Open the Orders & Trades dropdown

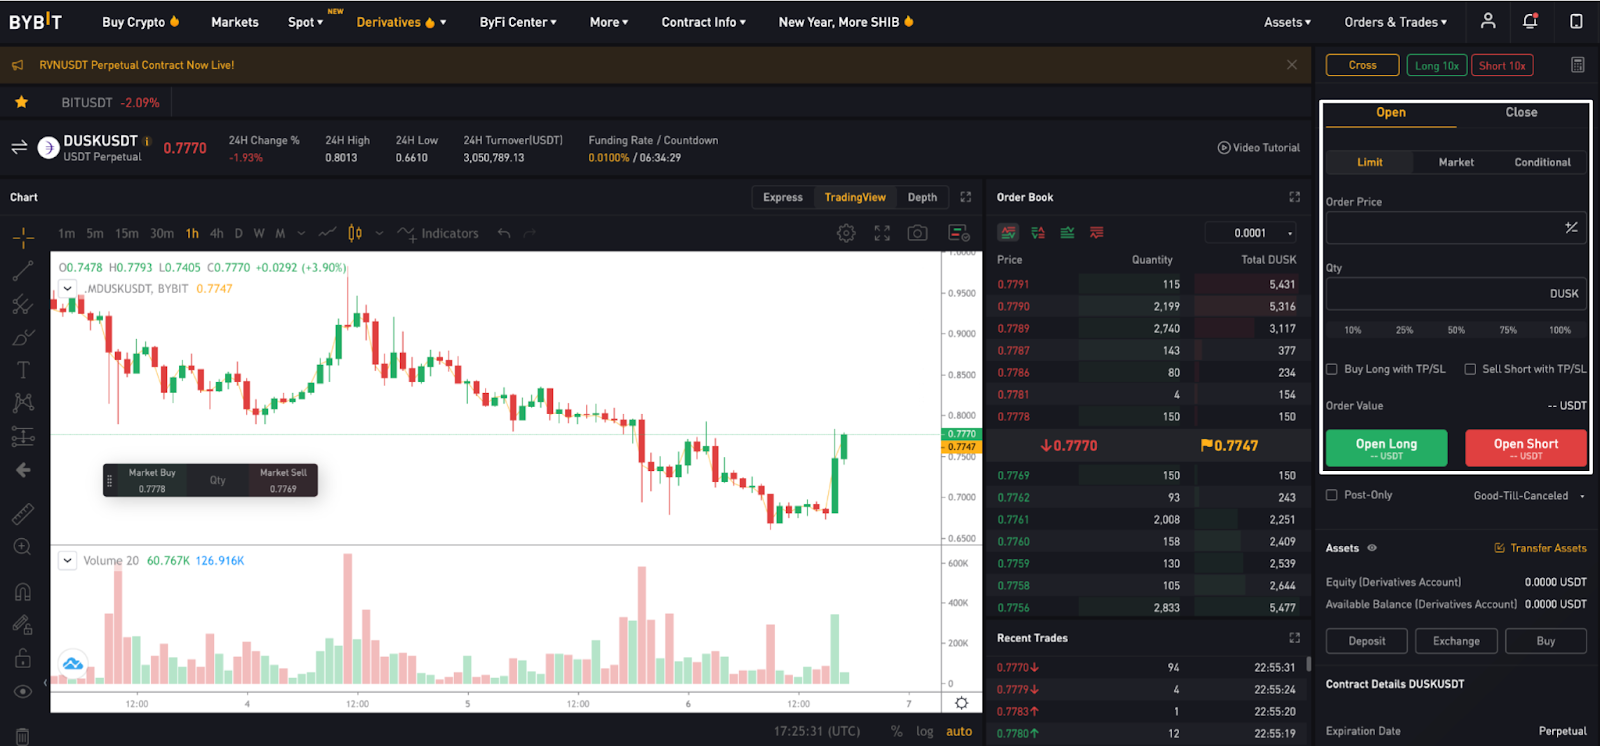[1396, 22]
